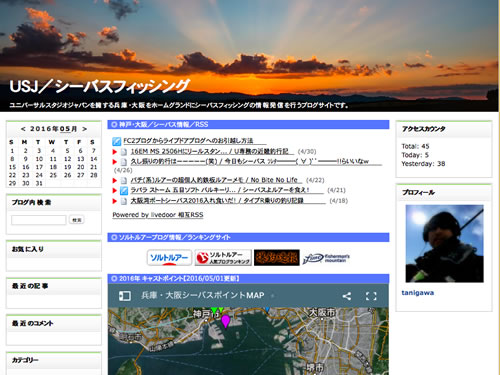This screenshot has height=375, width=500.
Task: Click the 堺市 label on the map
Action: pyautogui.click(x=315, y=368)
